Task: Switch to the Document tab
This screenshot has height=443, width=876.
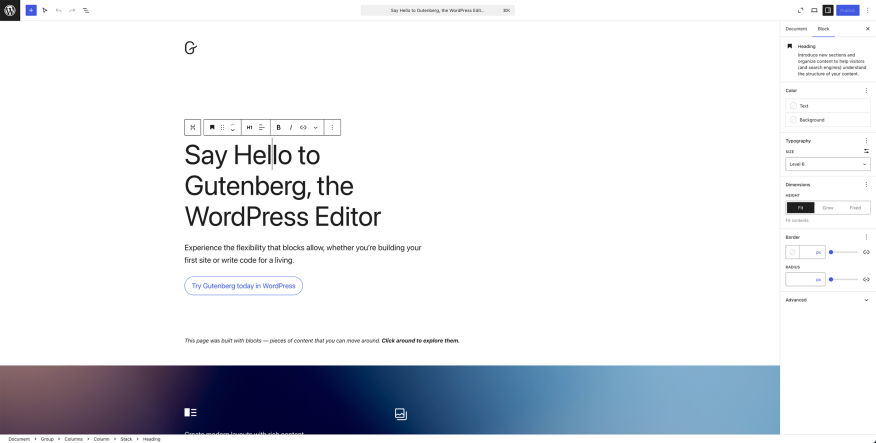Action: [796, 28]
